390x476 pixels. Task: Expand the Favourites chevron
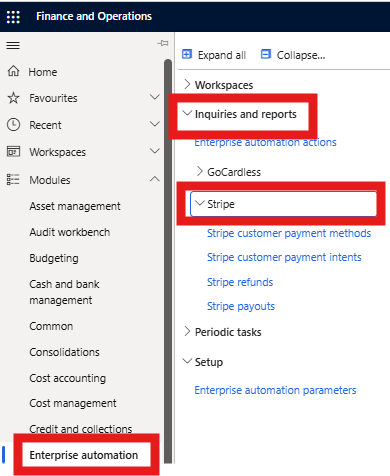click(x=155, y=97)
